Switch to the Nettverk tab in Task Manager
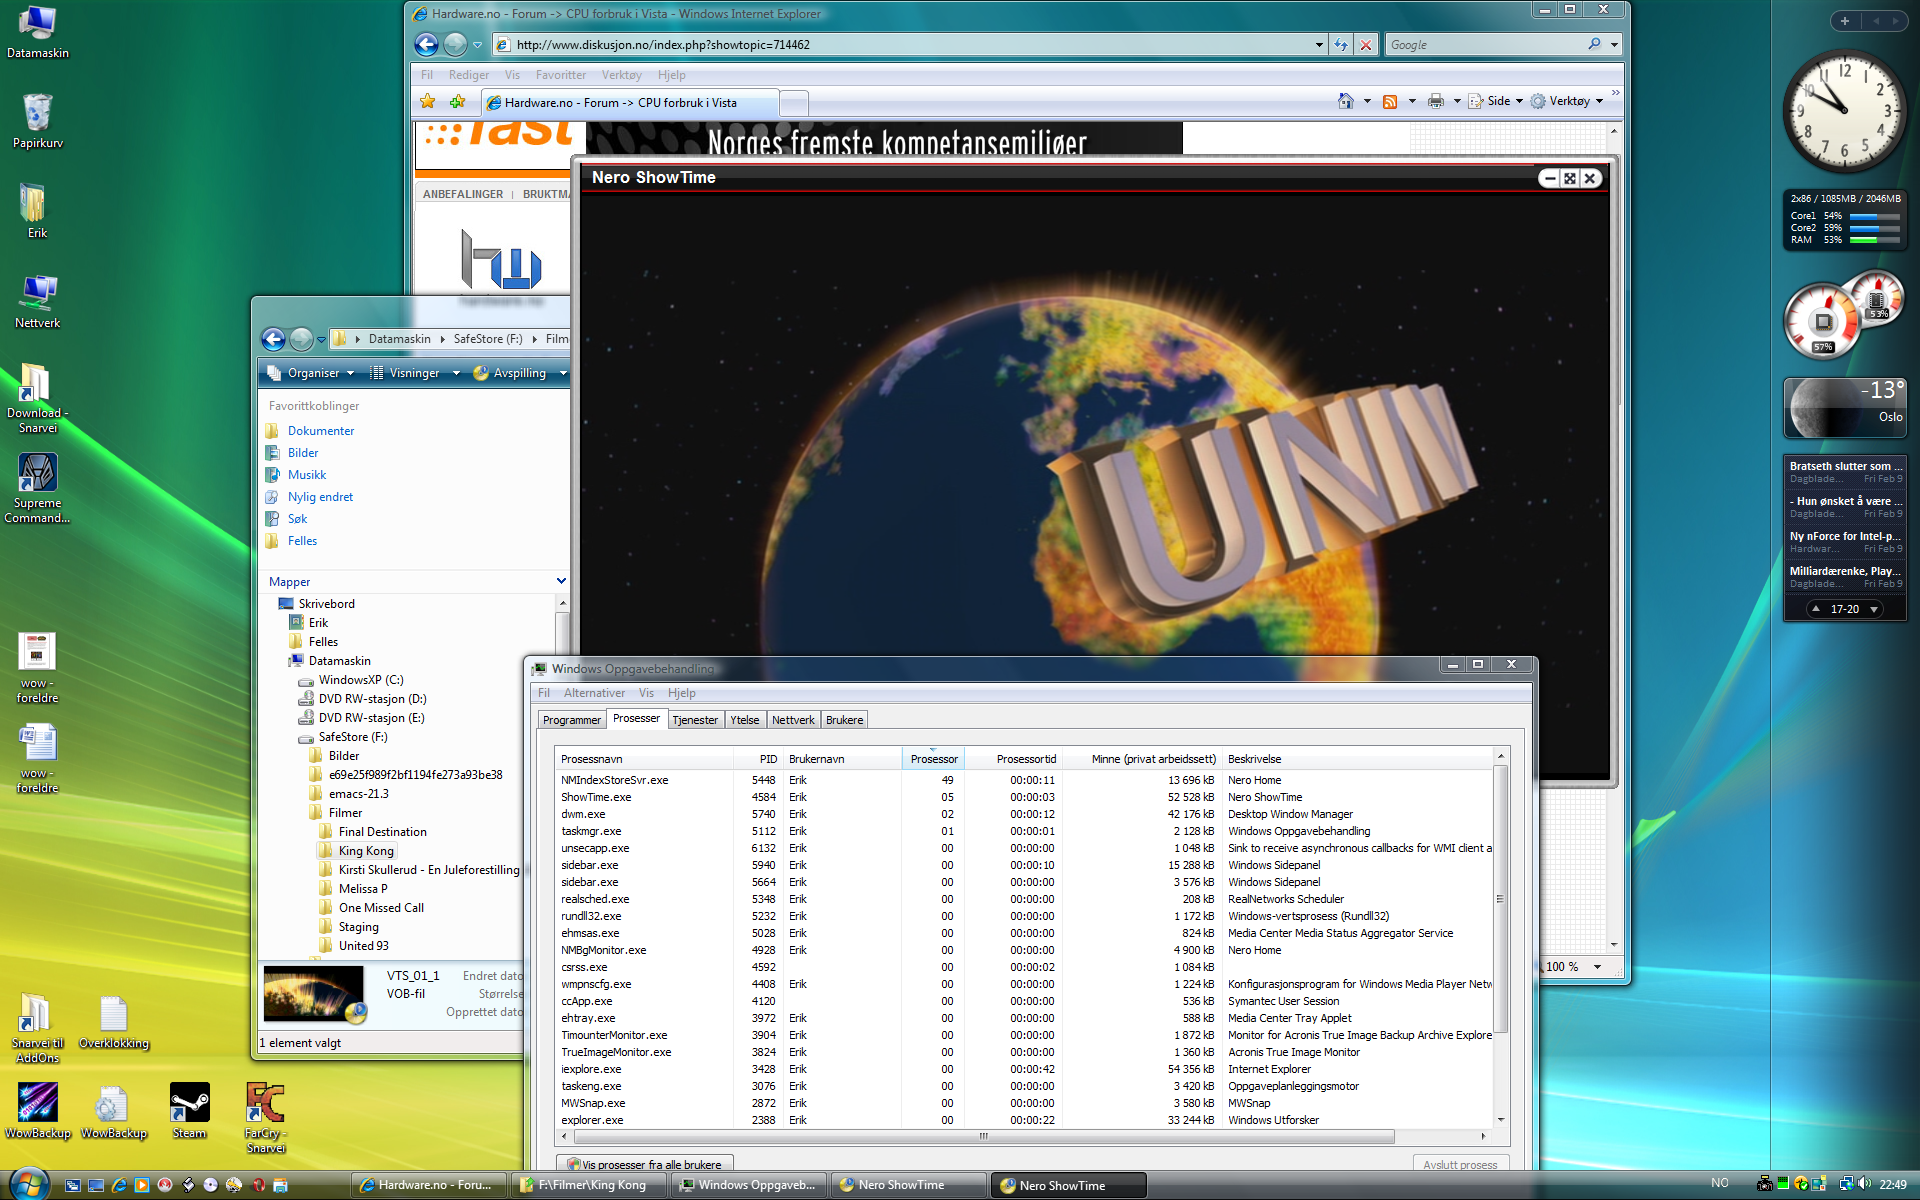Image resolution: width=1920 pixels, height=1200 pixels. point(793,720)
